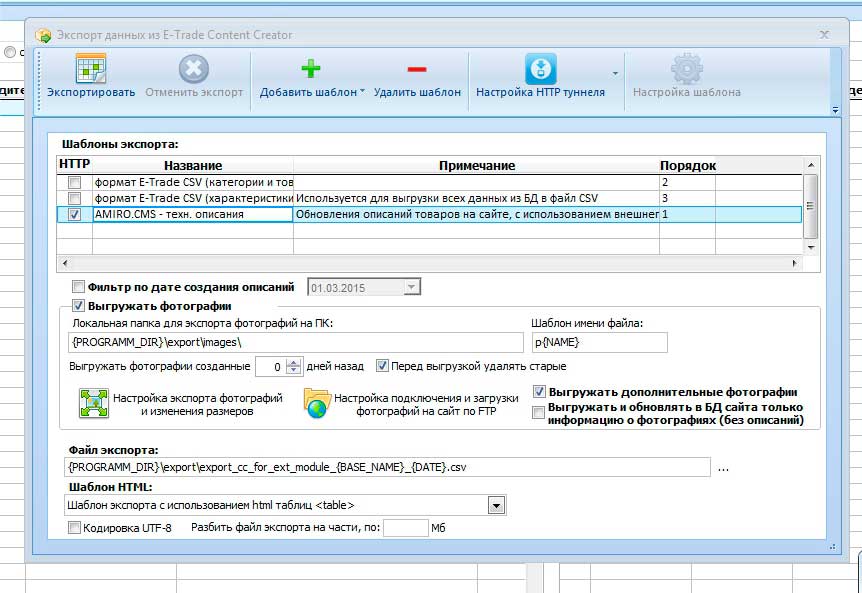The width and height of the screenshot is (862, 593).
Task: Click the Отменить экспорт cancel icon
Action: [194, 69]
